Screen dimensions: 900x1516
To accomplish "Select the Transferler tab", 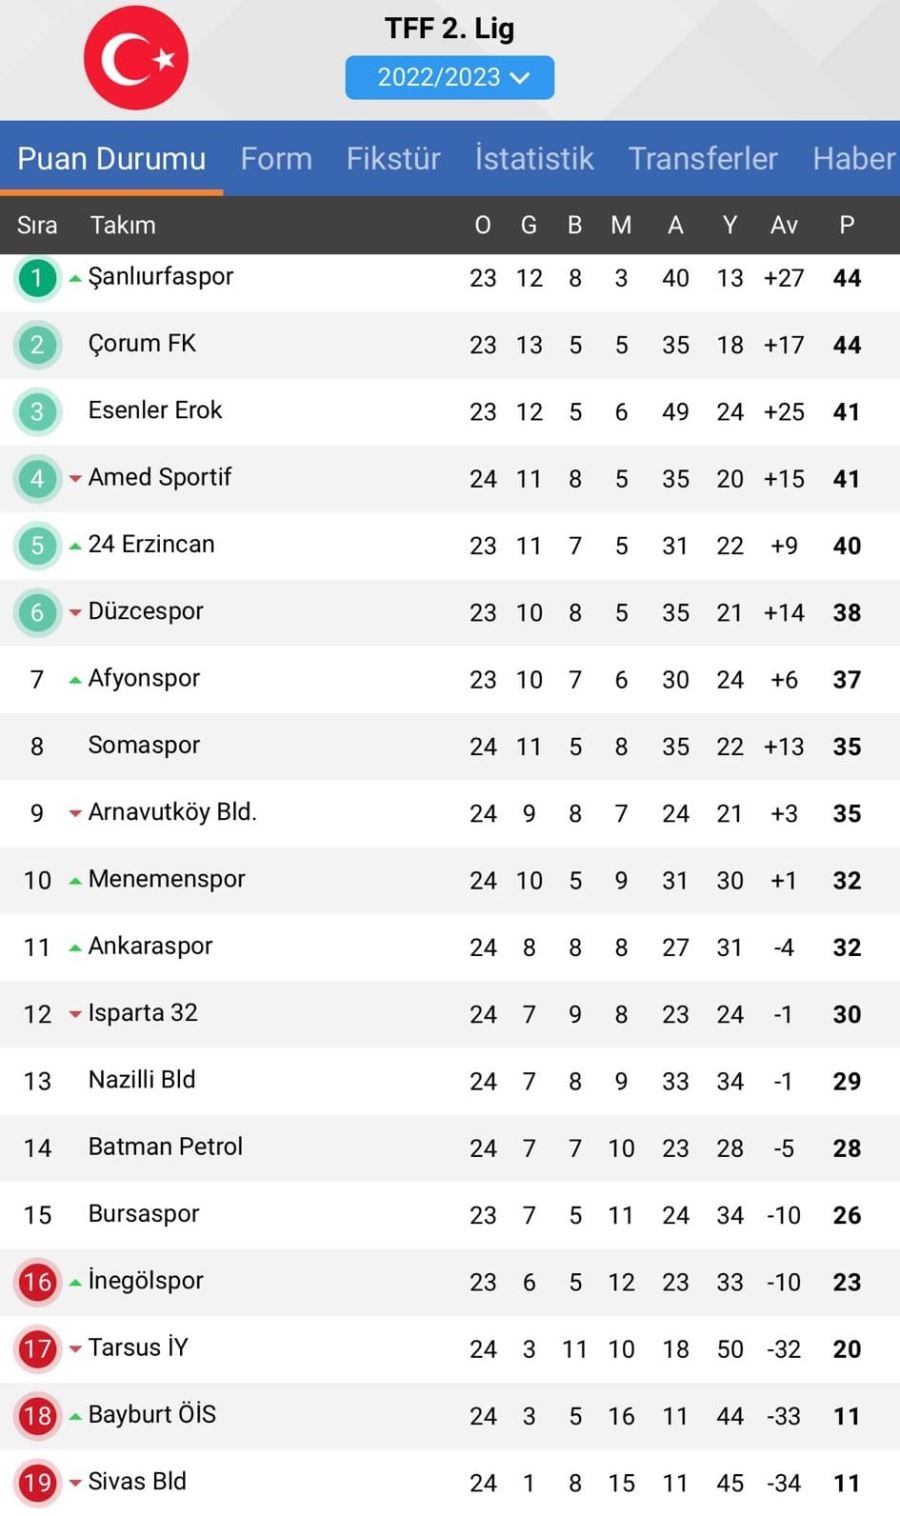I will pyautogui.click(x=703, y=158).
